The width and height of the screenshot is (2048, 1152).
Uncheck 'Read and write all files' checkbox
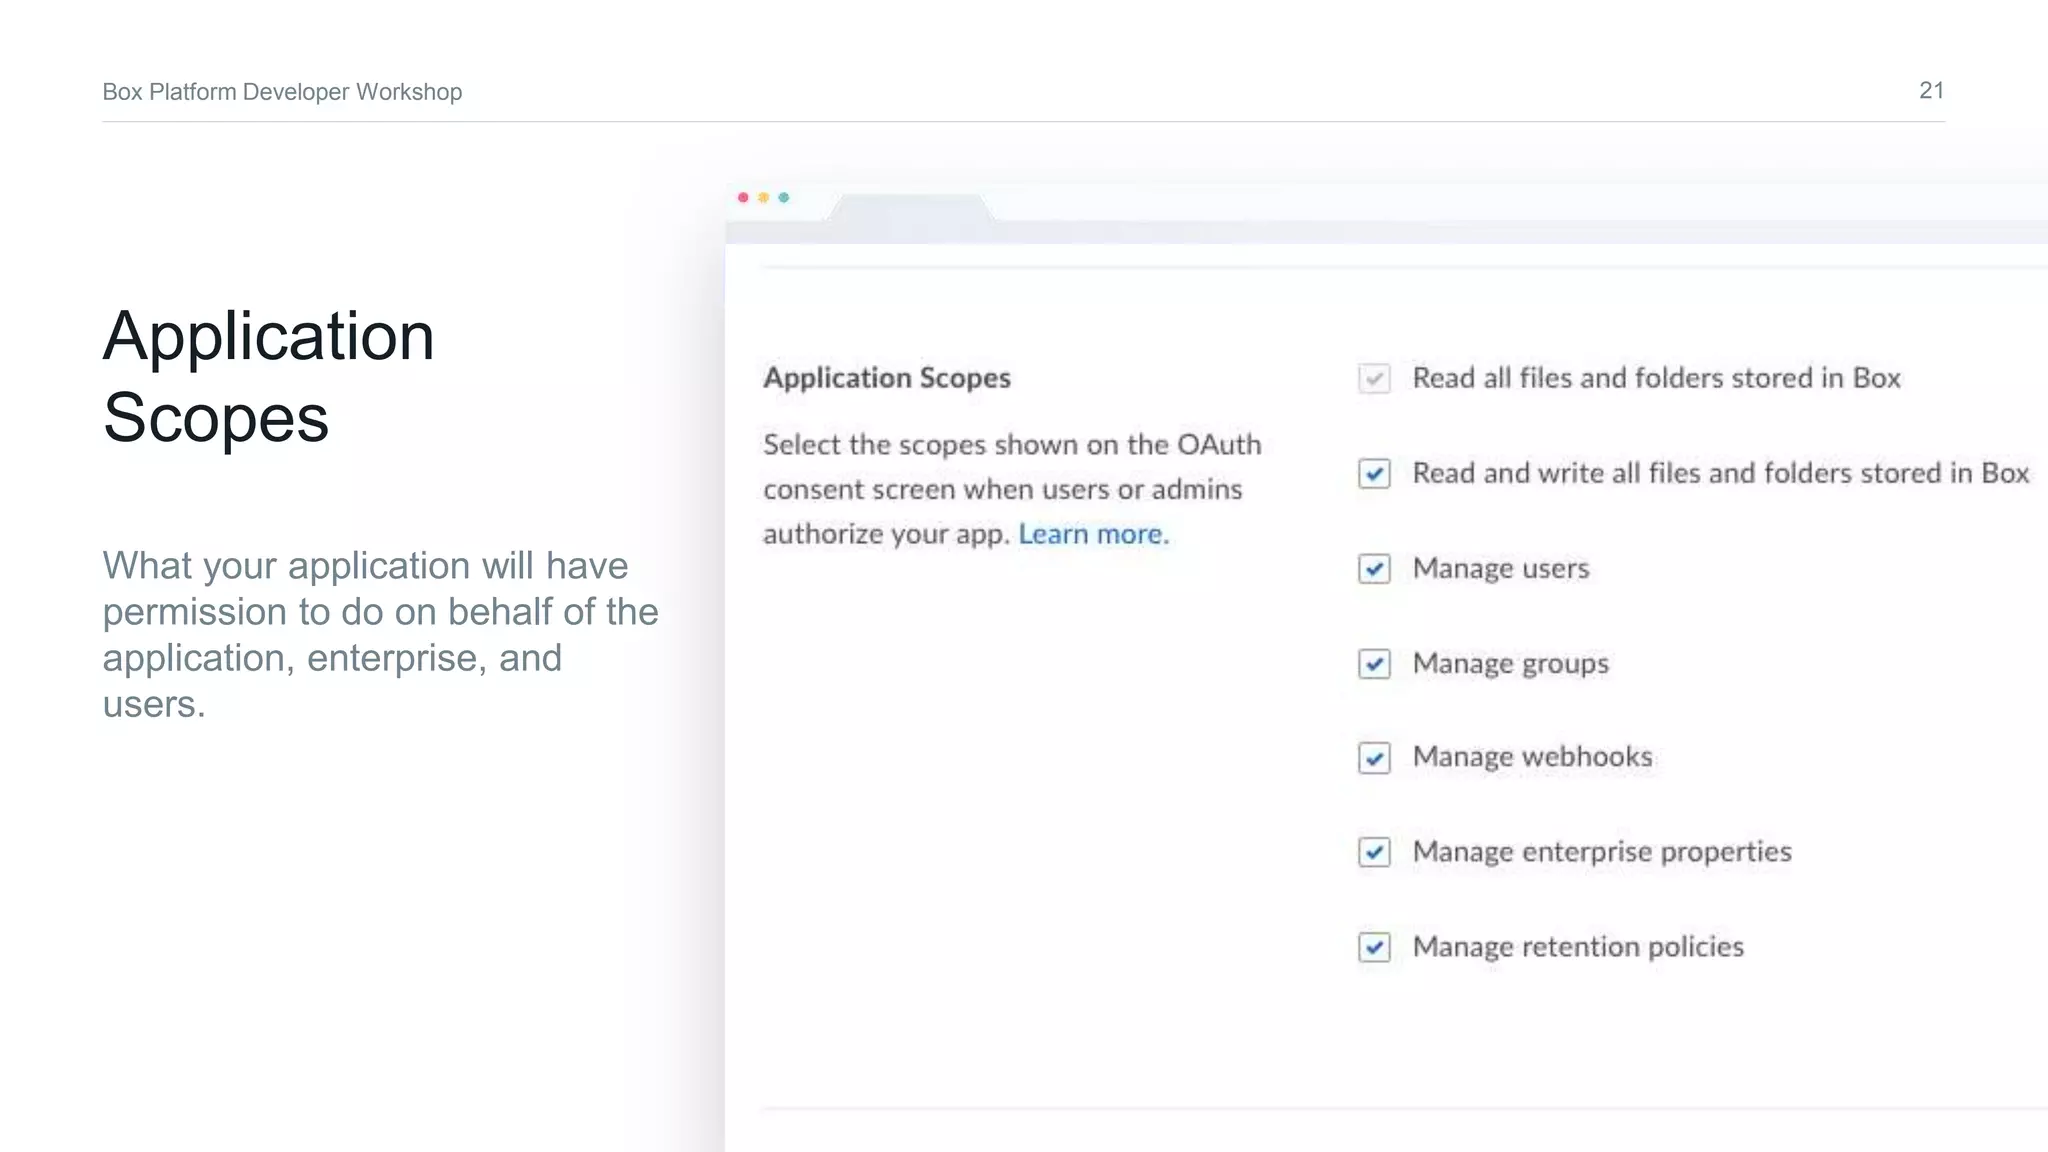coord(1374,473)
